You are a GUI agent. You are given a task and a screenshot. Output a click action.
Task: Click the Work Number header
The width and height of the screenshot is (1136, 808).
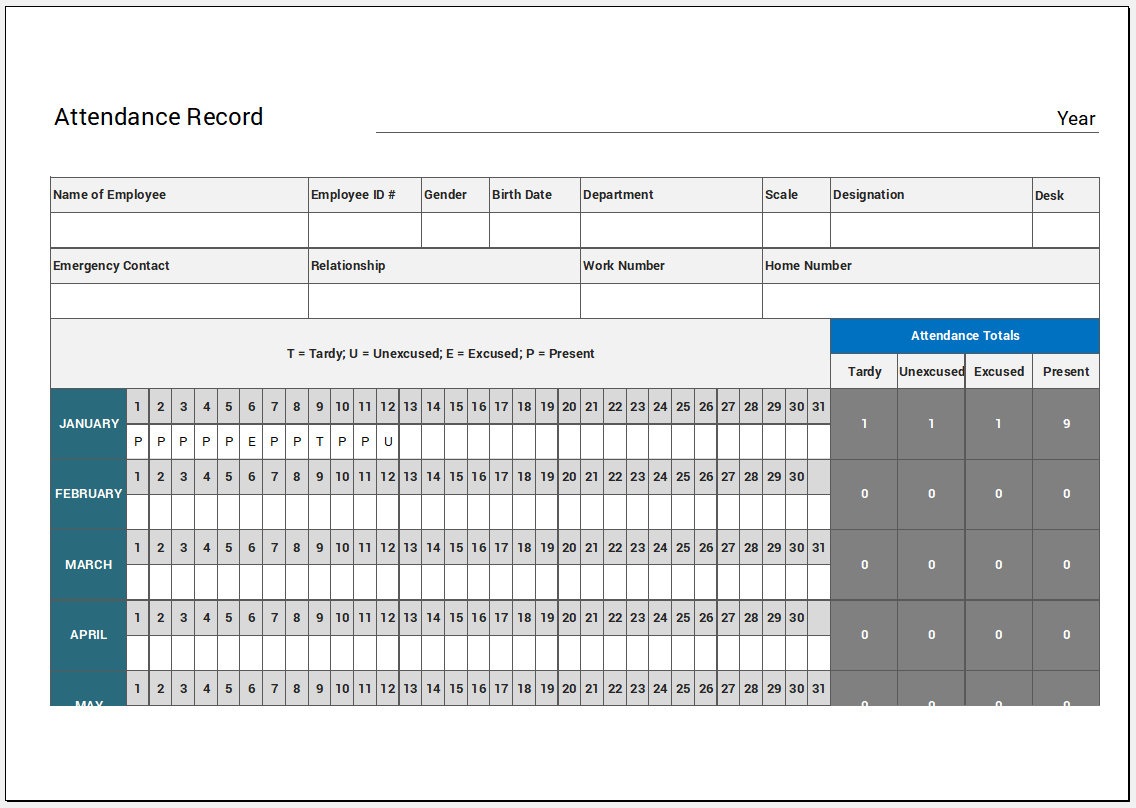[671, 266]
